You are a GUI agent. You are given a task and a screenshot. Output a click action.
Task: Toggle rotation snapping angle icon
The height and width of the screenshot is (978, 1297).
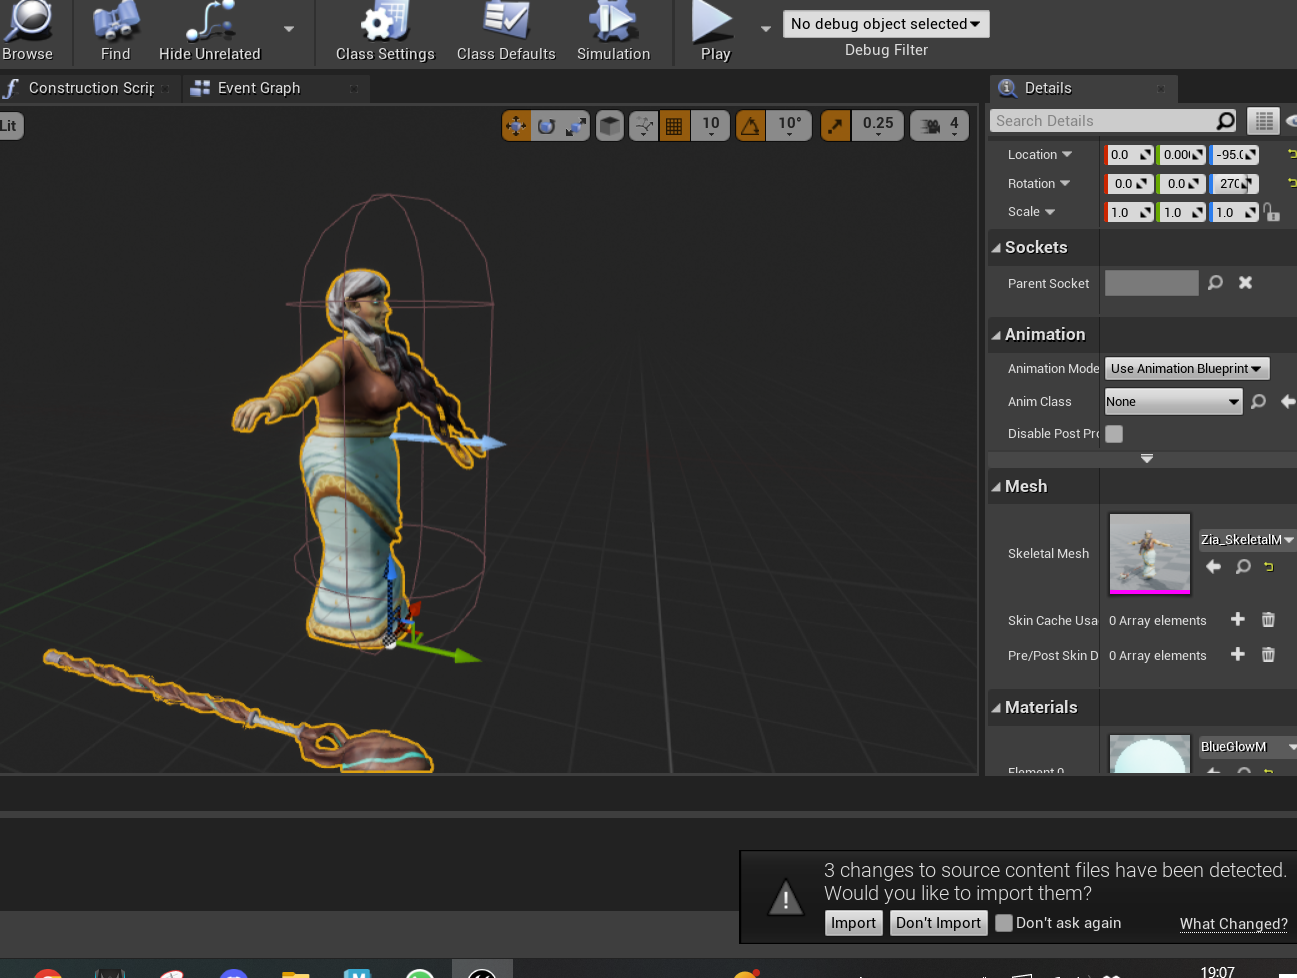[750, 126]
